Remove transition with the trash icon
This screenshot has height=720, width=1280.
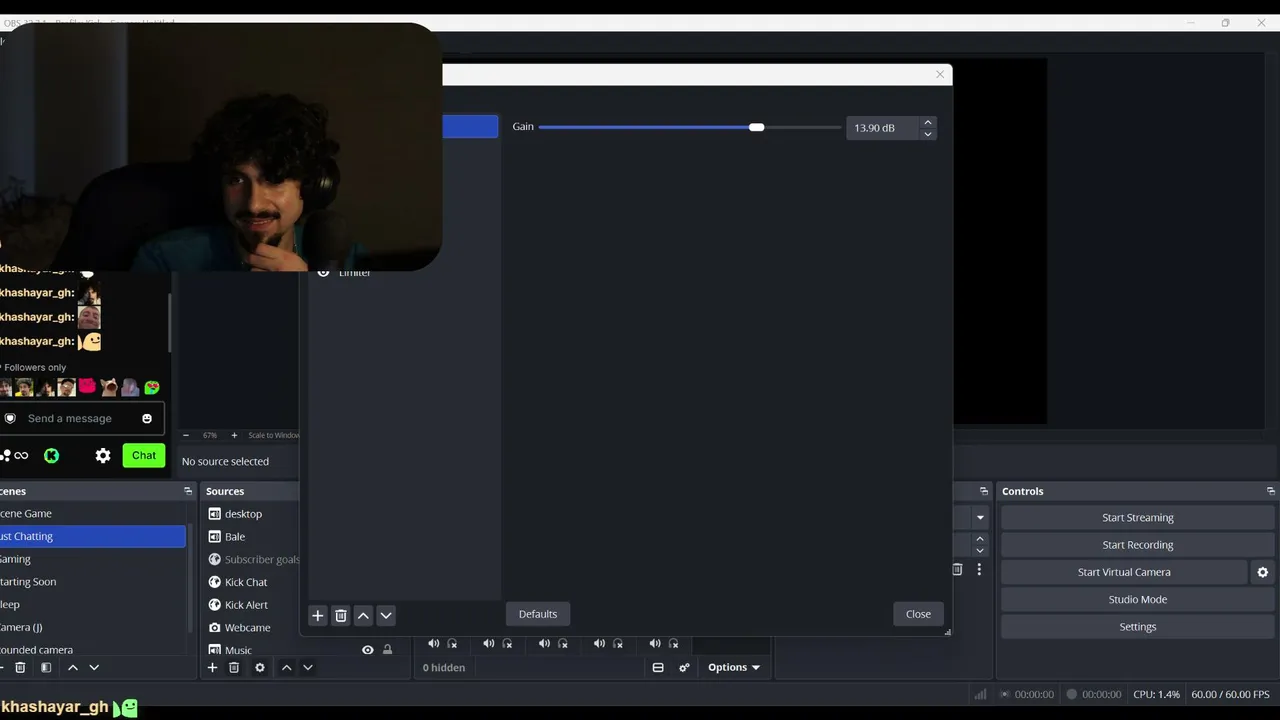pyautogui.click(x=957, y=569)
